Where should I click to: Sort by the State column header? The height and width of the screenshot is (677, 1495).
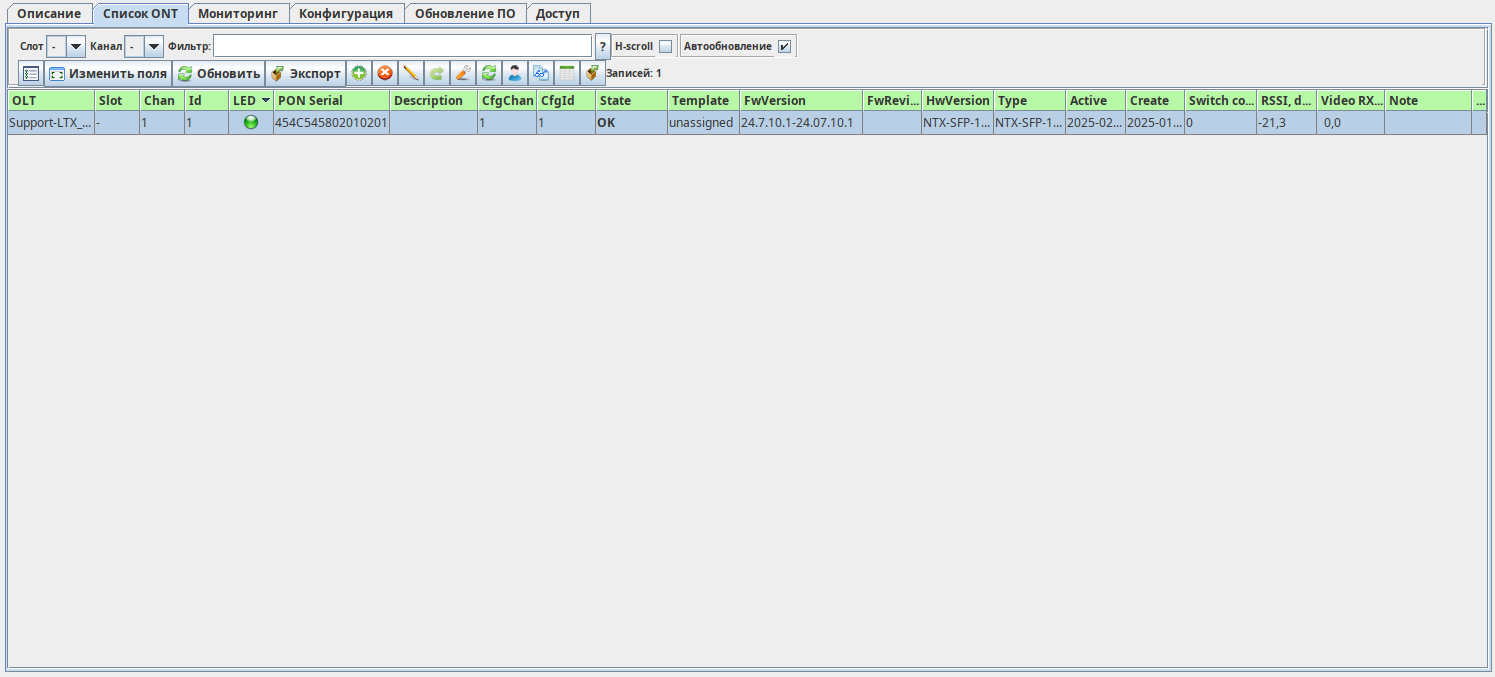click(x=632, y=100)
